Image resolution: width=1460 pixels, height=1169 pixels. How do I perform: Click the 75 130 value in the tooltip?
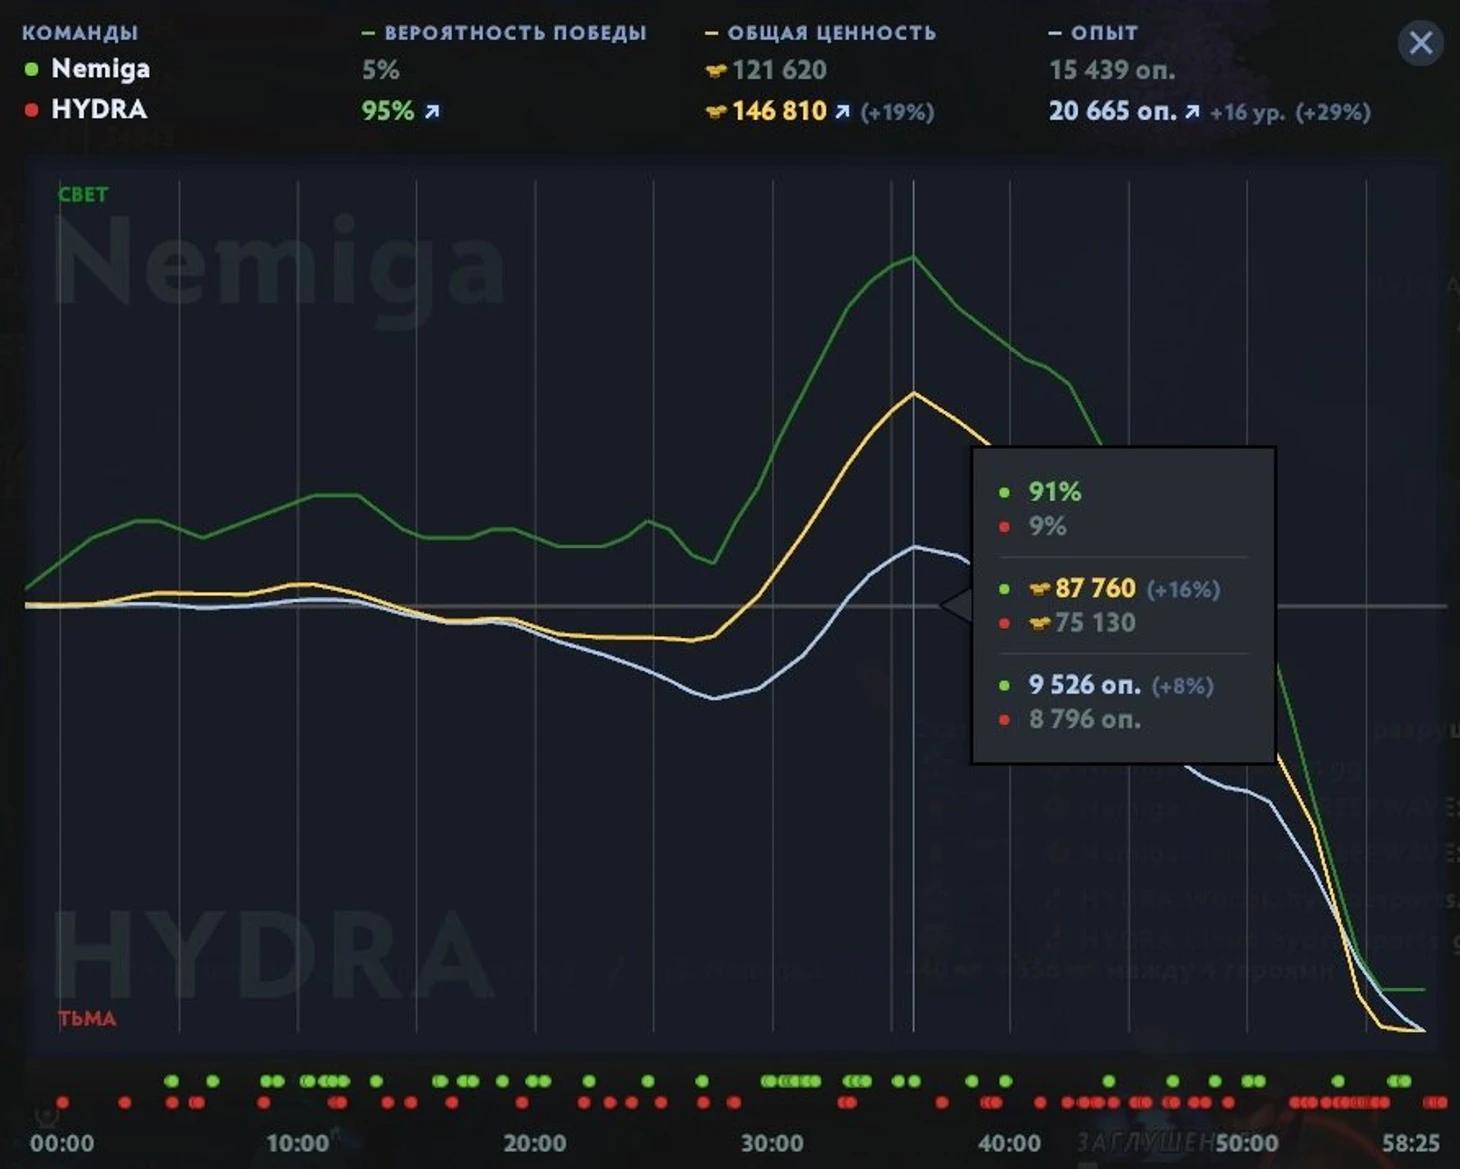[1095, 623]
